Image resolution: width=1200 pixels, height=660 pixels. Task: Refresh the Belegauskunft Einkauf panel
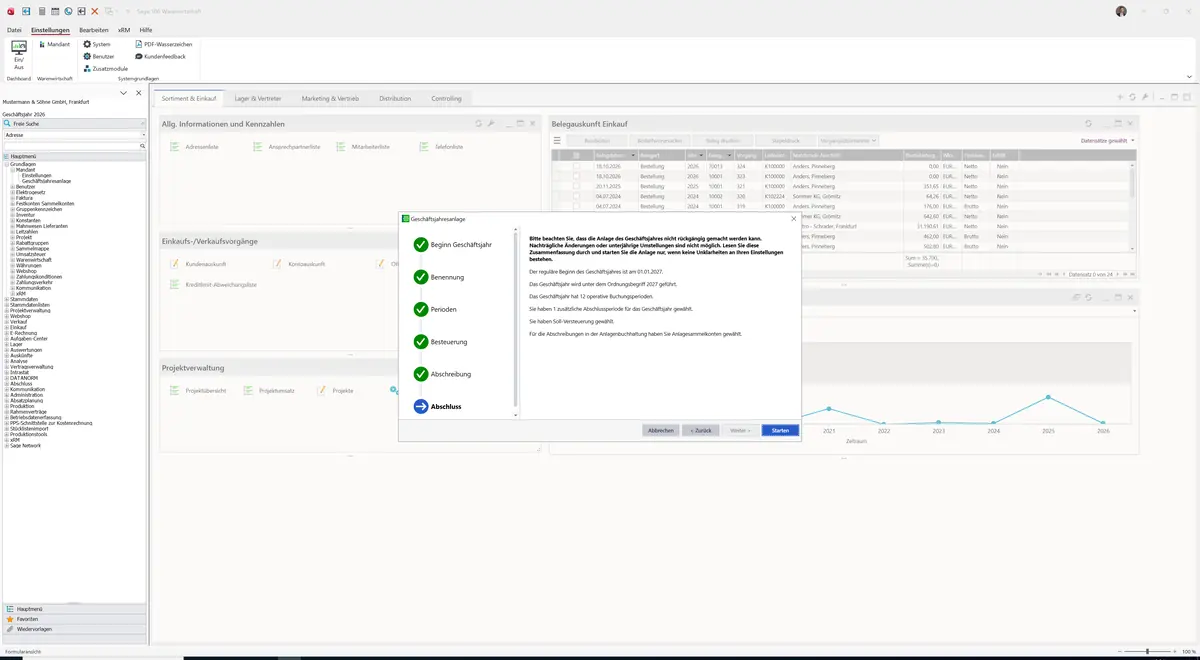pyautogui.click(x=1088, y=123)
